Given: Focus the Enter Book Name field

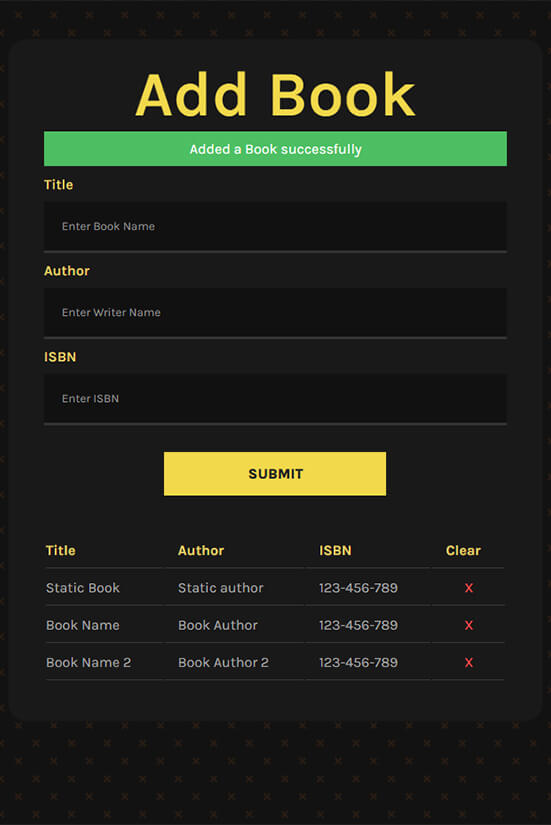Looking at the screenshot, I should pyautogui.click(x=275, y=226).
